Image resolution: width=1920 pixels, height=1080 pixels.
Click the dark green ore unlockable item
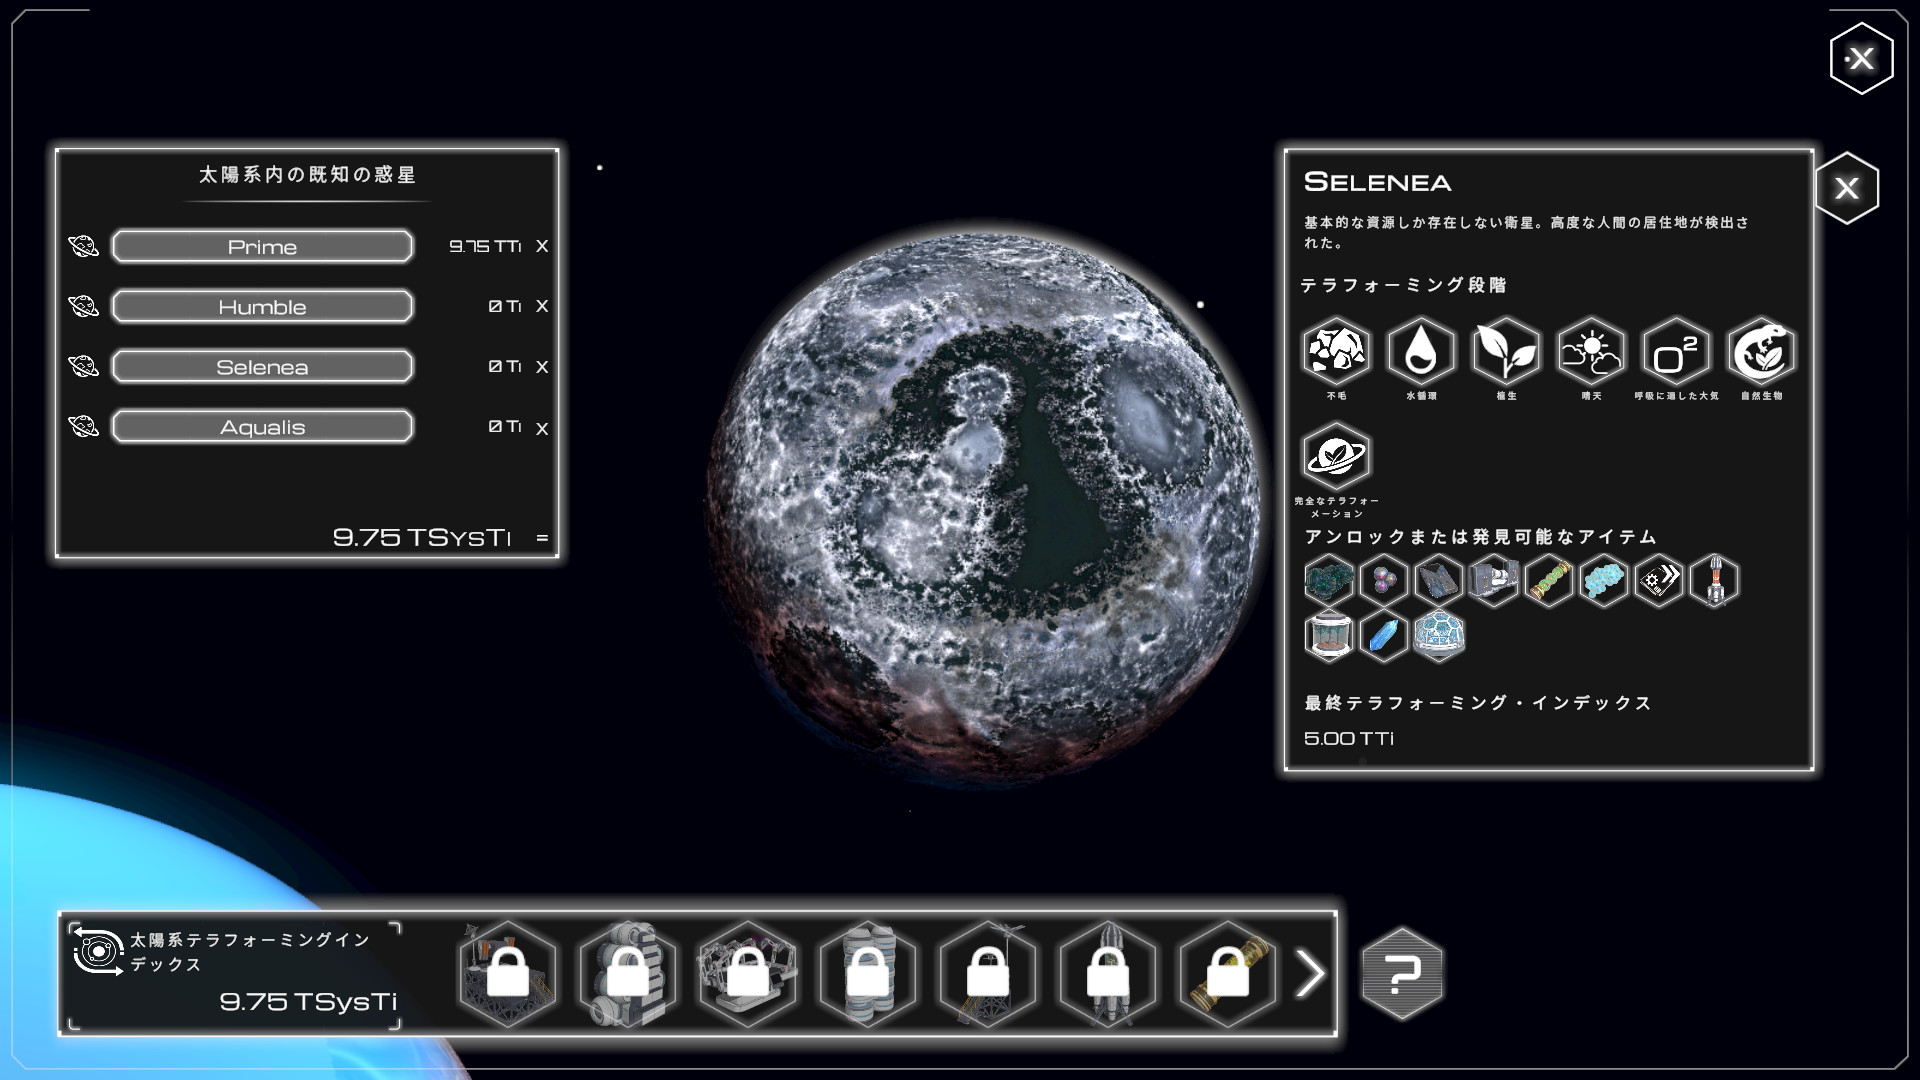[1329, 580]
